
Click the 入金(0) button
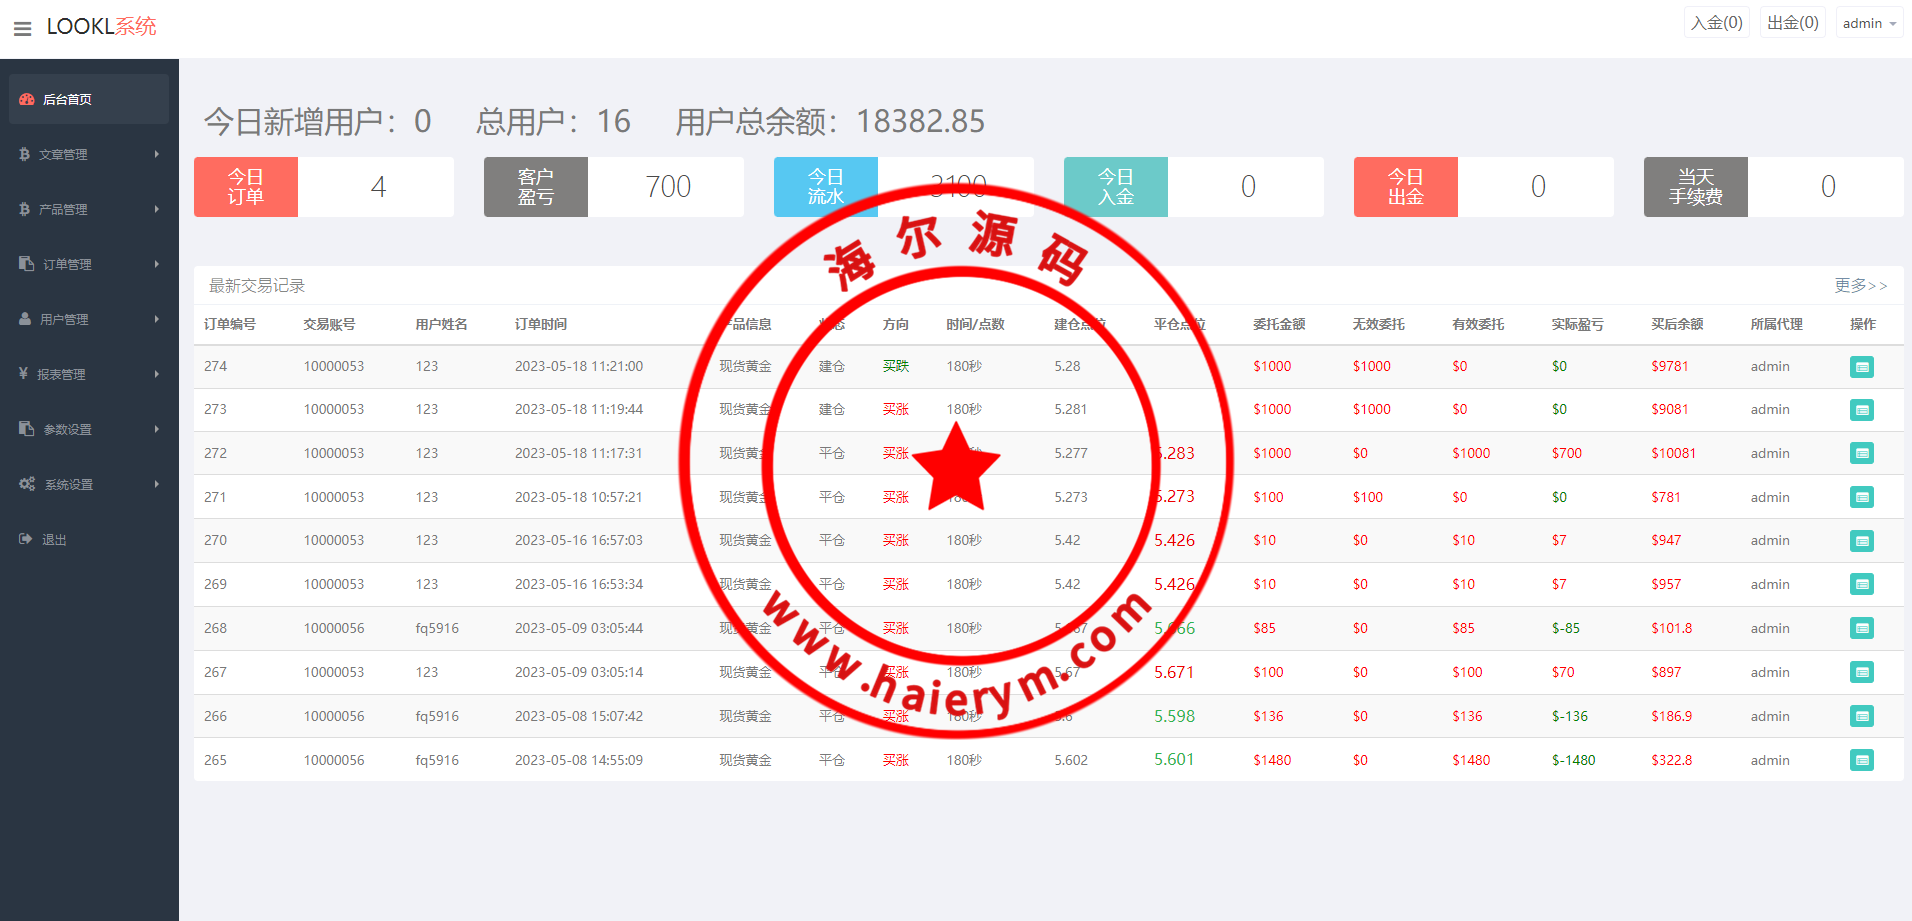pyautogui.click(x=1716, y=23)
